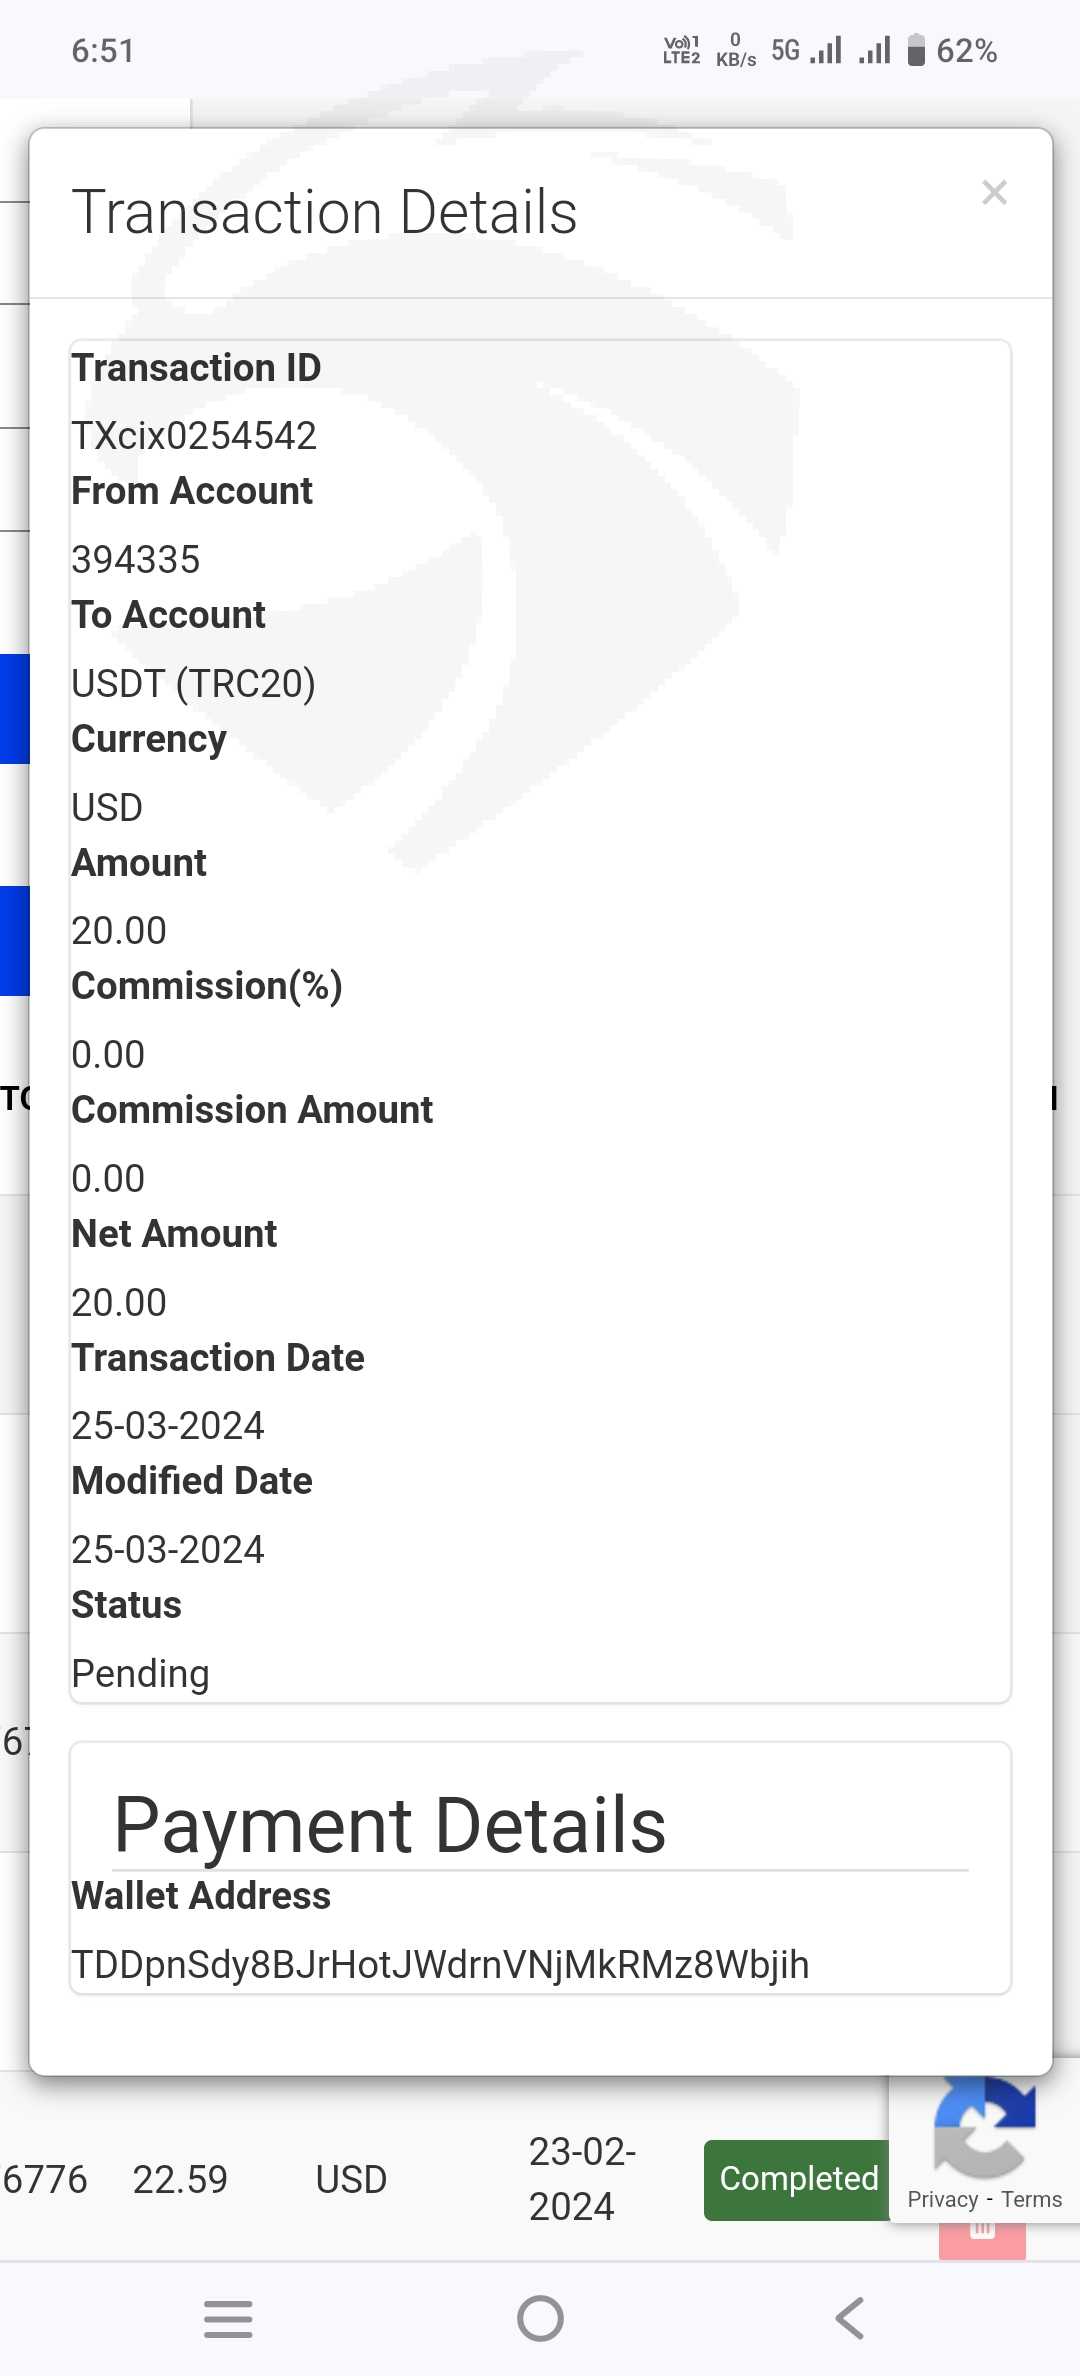Tap the reCAPTCHA badge logo

(x=984, y=2128)
